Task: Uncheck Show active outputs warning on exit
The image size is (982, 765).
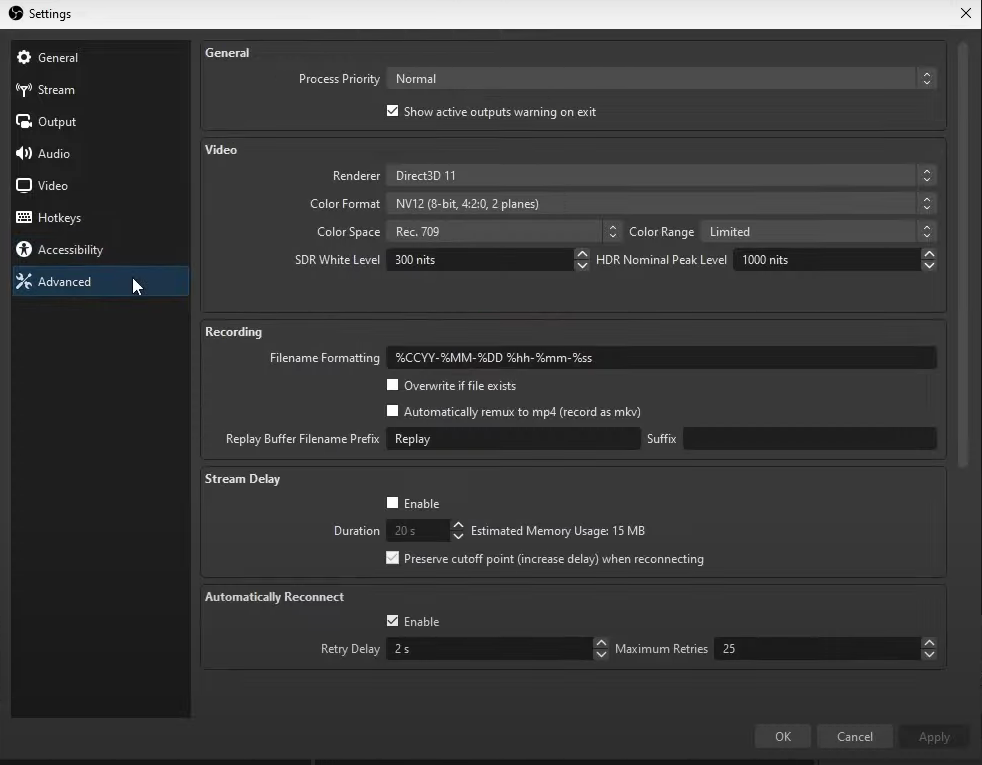Action: pyautogui.click(x=393, y=111)
